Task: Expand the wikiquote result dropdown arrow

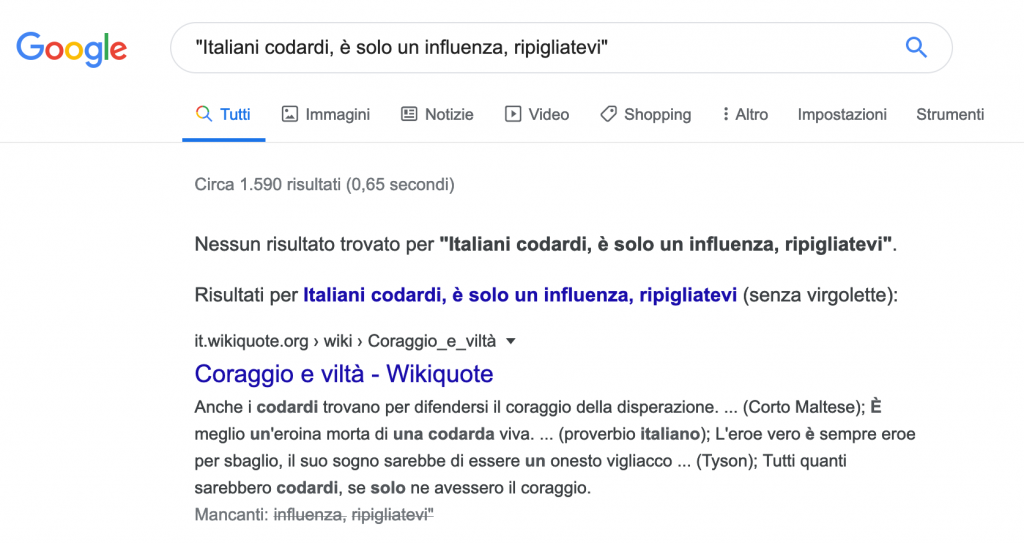Action: (511, 341)
